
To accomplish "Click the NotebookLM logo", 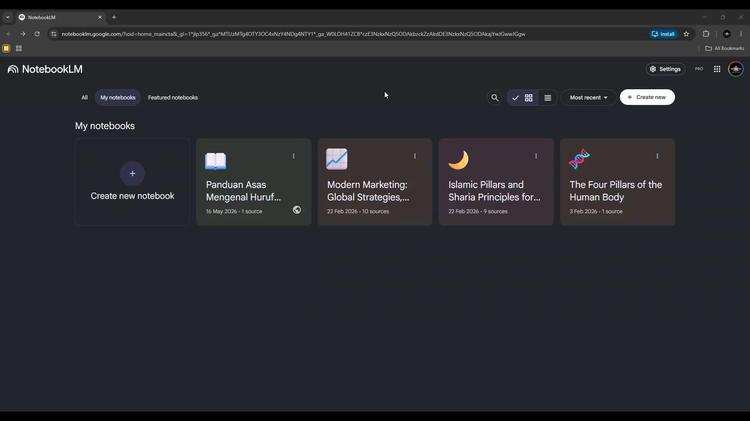I will click(x=45, y=69).
